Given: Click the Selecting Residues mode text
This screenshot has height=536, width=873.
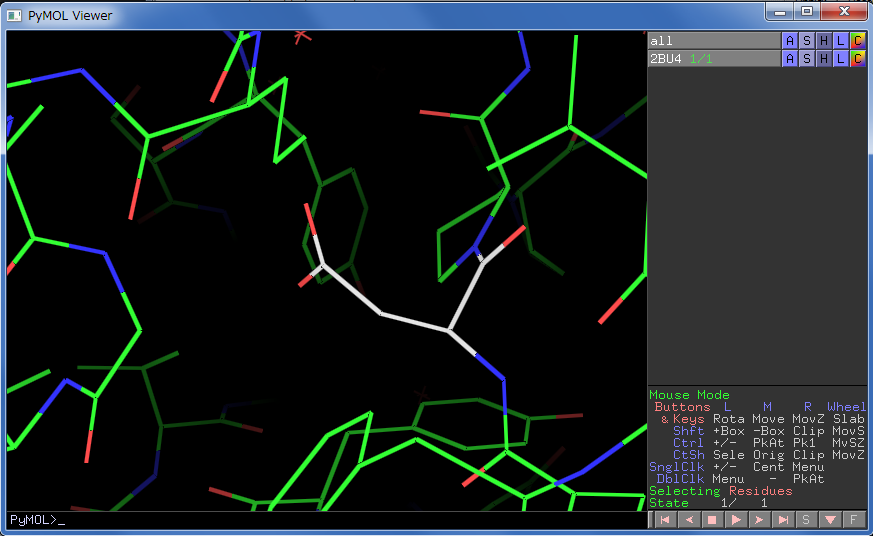Looking at the screenshot, I should [x=720, y=491].
